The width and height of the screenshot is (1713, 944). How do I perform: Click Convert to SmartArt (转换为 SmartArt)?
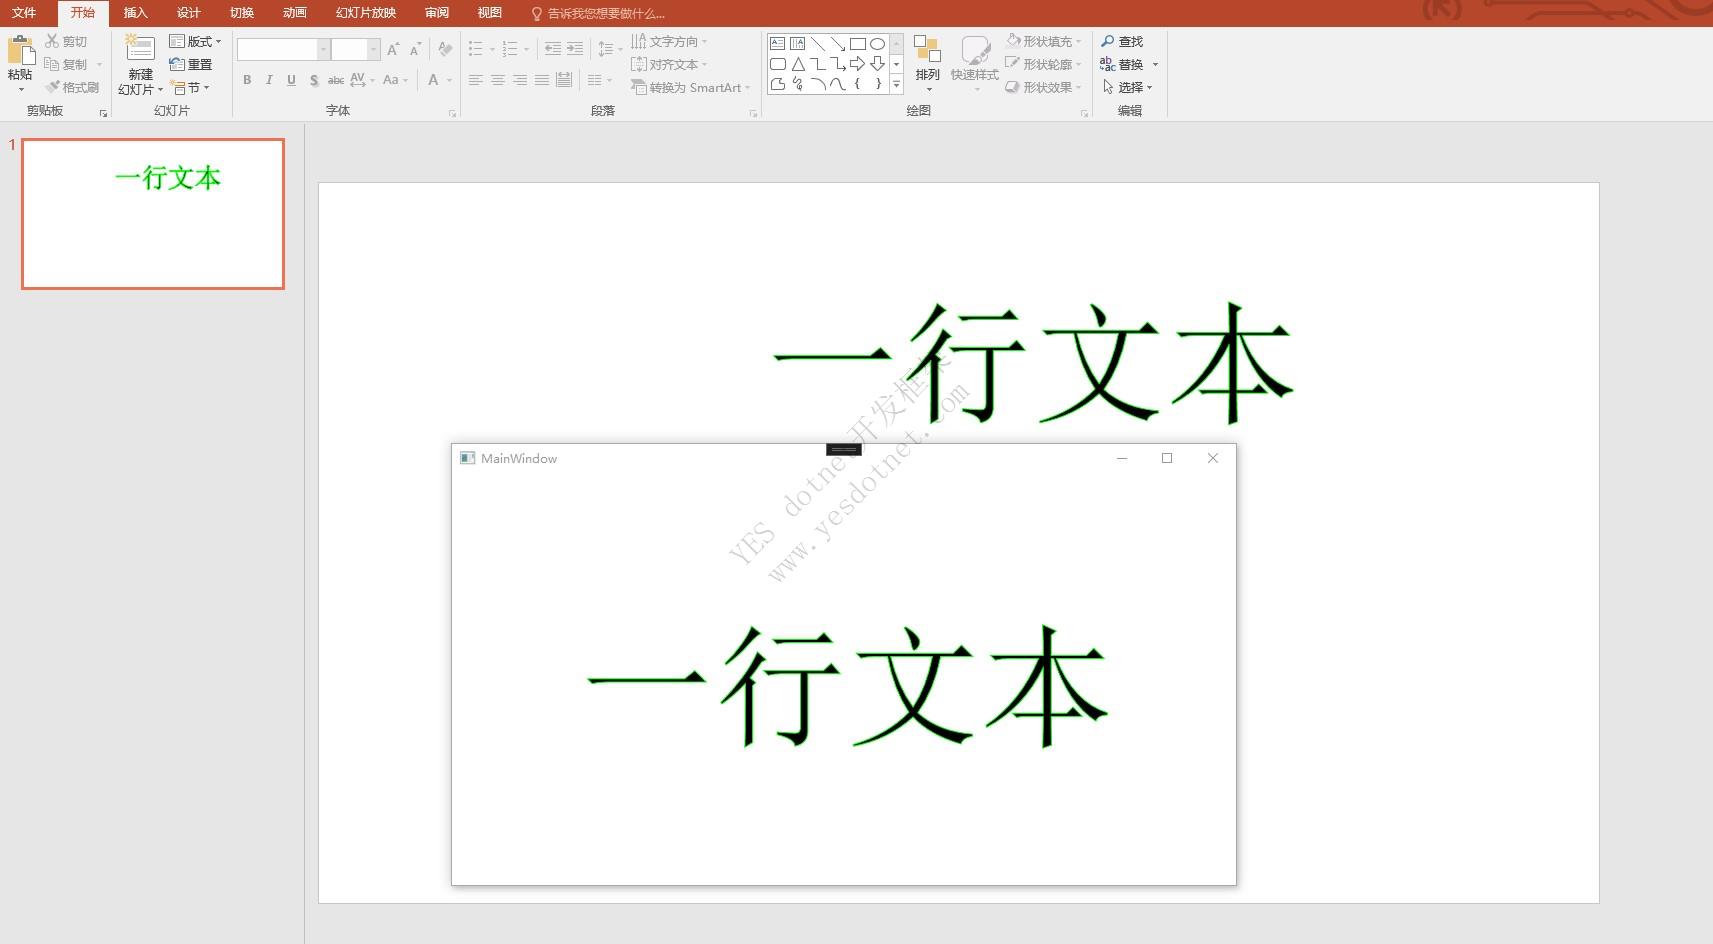coord(690,87)
